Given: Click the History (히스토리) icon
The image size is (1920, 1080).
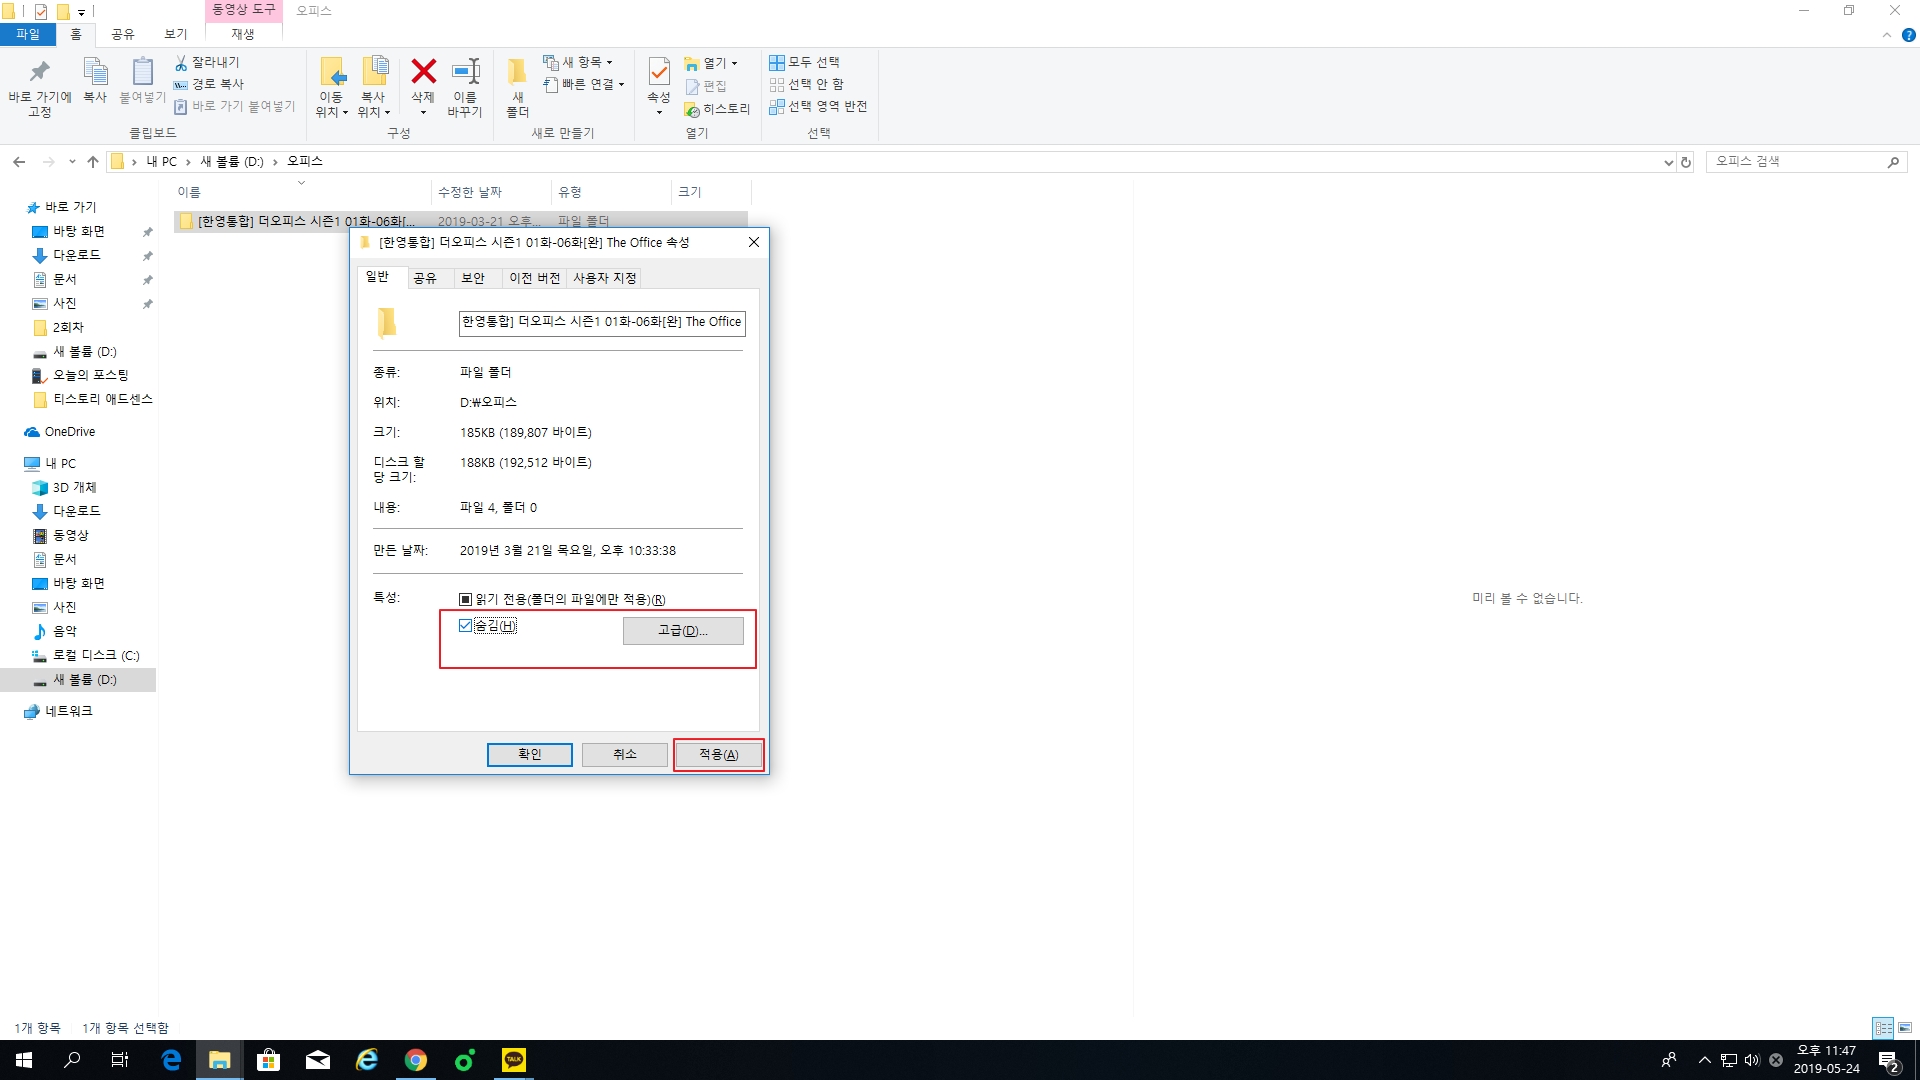Looking at the screenshot, I should pos(692,109).
